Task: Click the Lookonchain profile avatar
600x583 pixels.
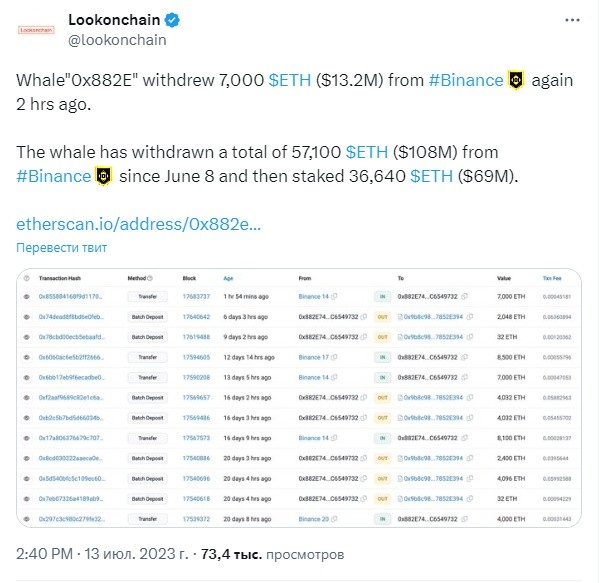Action: (36, 30)
